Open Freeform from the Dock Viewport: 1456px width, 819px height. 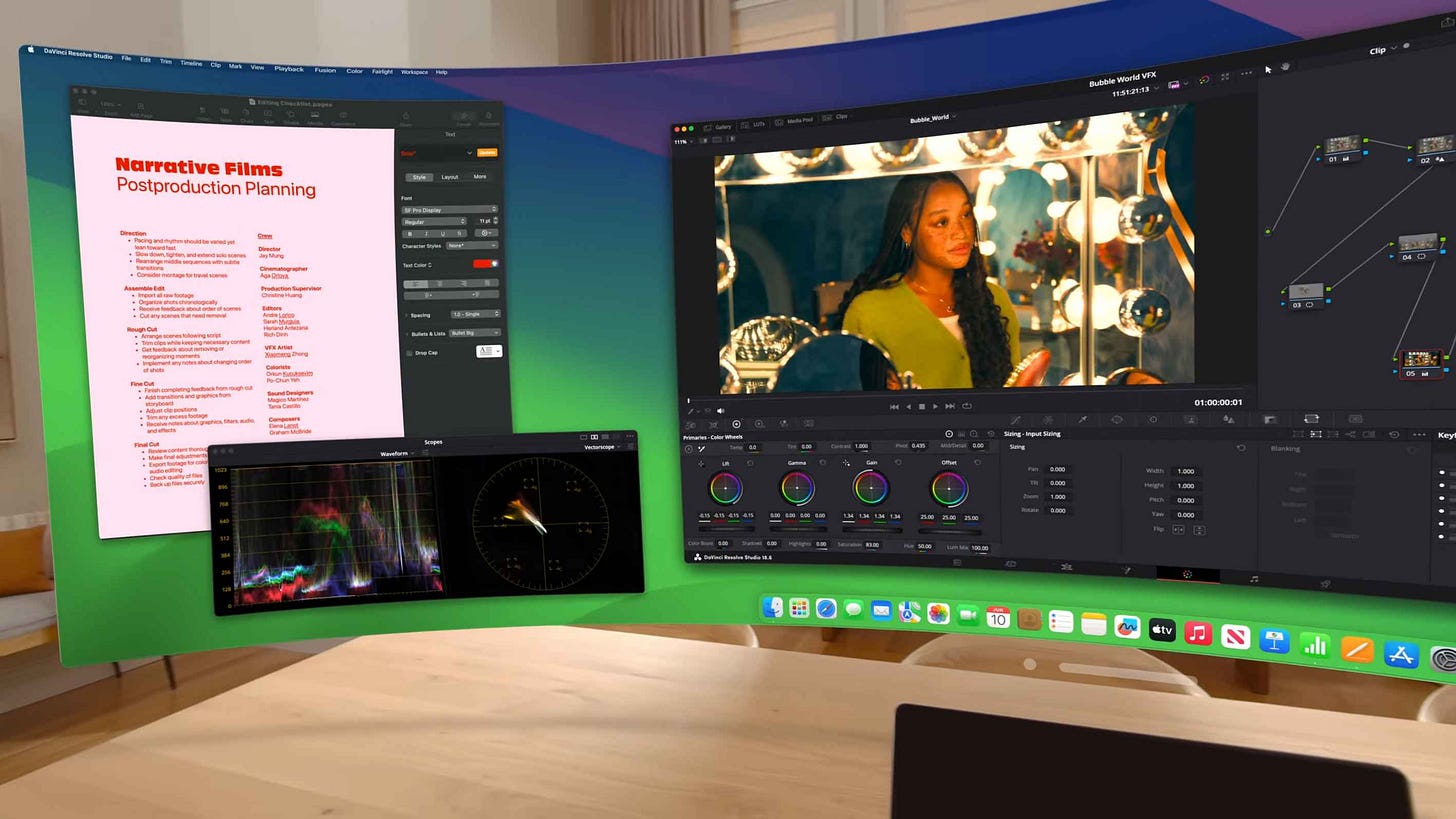click(1127, 626)
